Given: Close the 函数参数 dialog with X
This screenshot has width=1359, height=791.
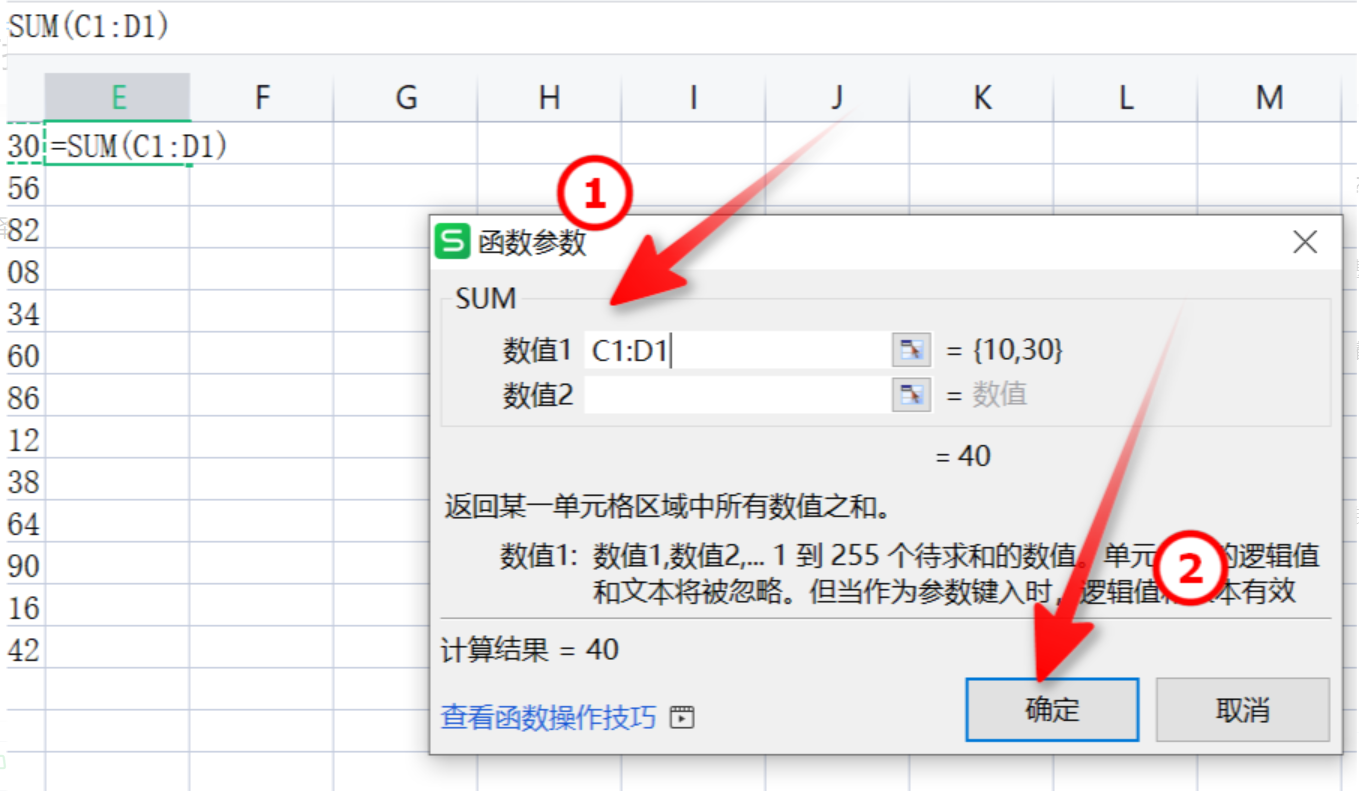Looking at the screenshot, I should click(1305, 242).
